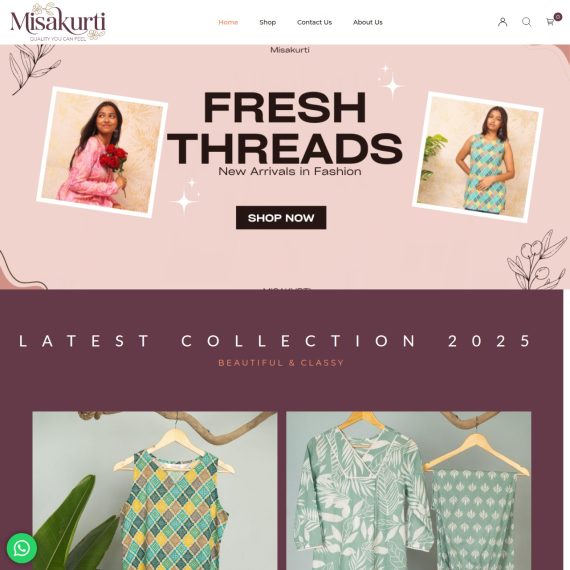570x570 pixels.
Task: Click the cart item count badge
Action: tap(558, 17)
